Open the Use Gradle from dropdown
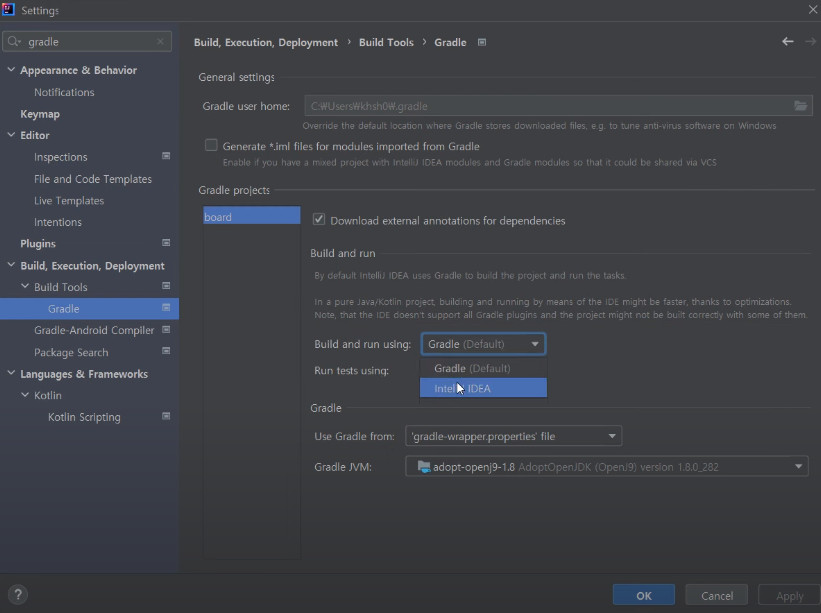Image resolution: width=821 pixels, height=613 pixels. point(514,436)
